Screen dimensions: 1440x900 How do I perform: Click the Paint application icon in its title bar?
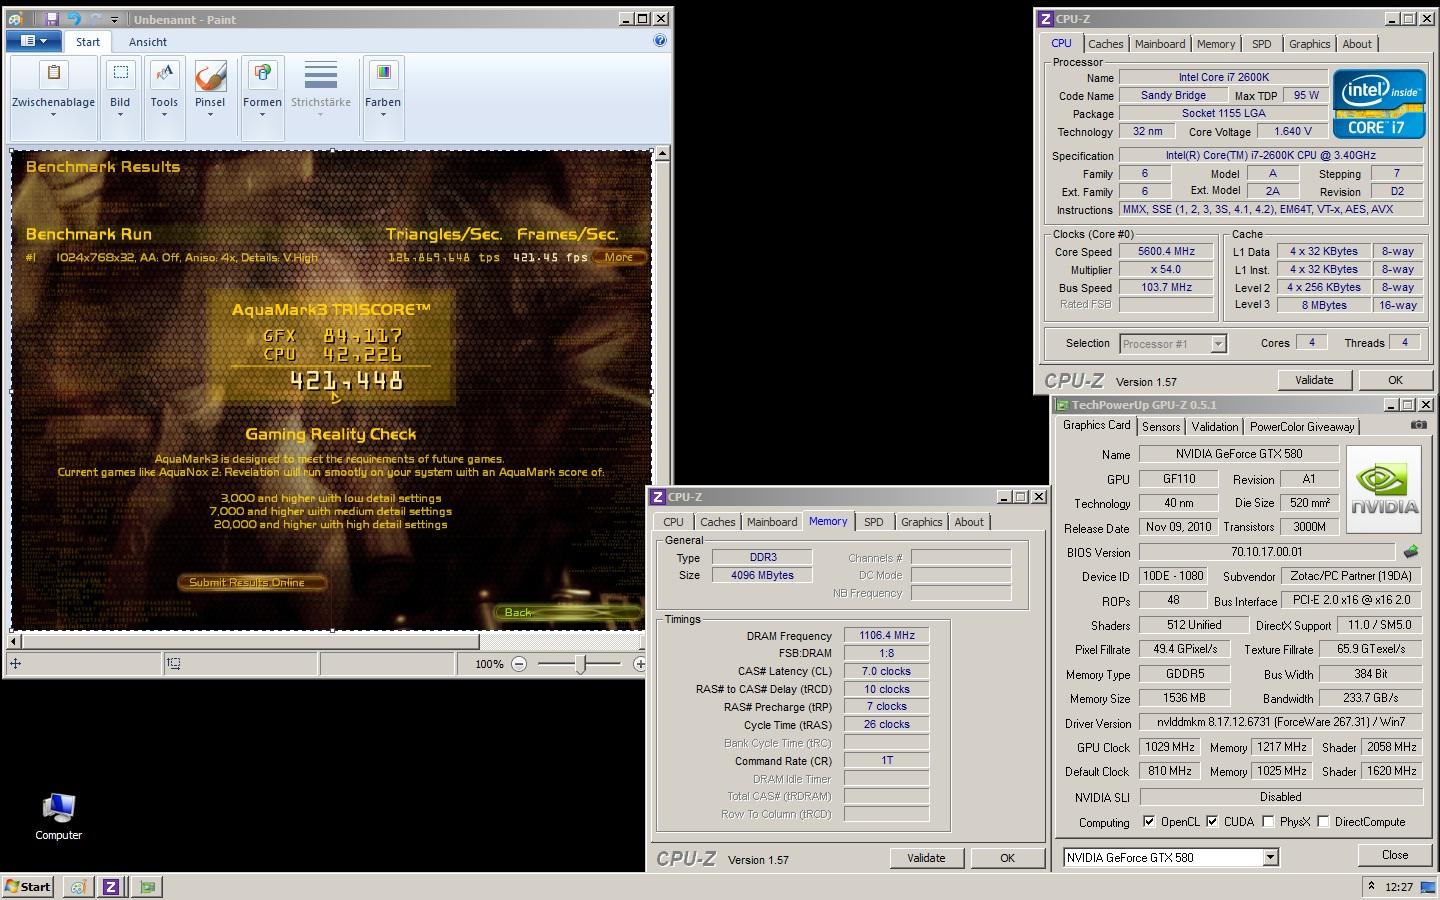point(16,19)
